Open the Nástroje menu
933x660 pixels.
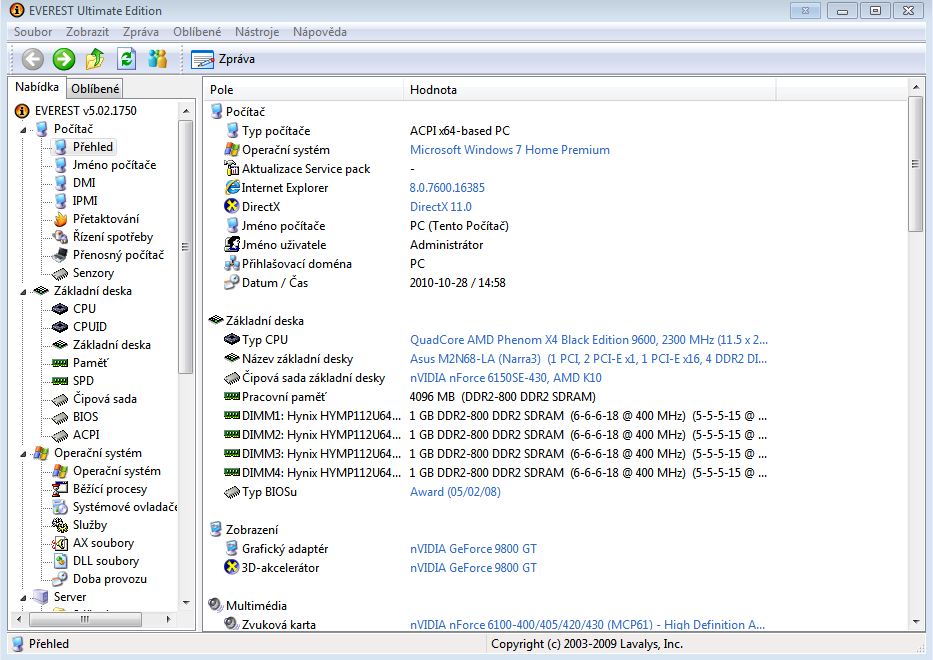(257, 32)
